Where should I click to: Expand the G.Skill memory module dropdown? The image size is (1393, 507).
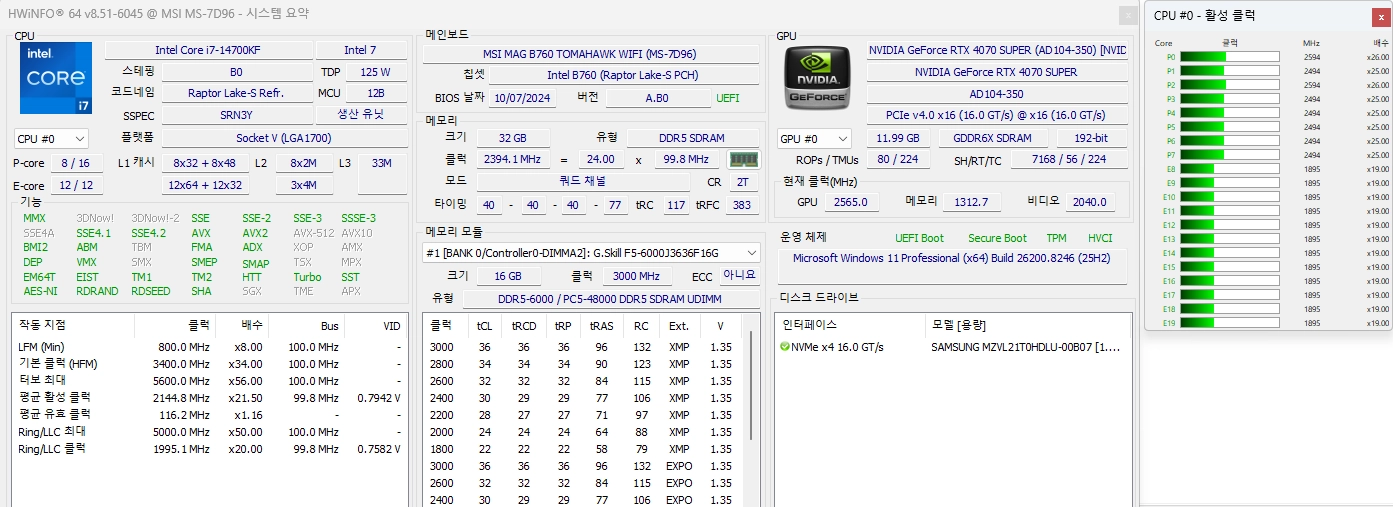click(590, 253)
